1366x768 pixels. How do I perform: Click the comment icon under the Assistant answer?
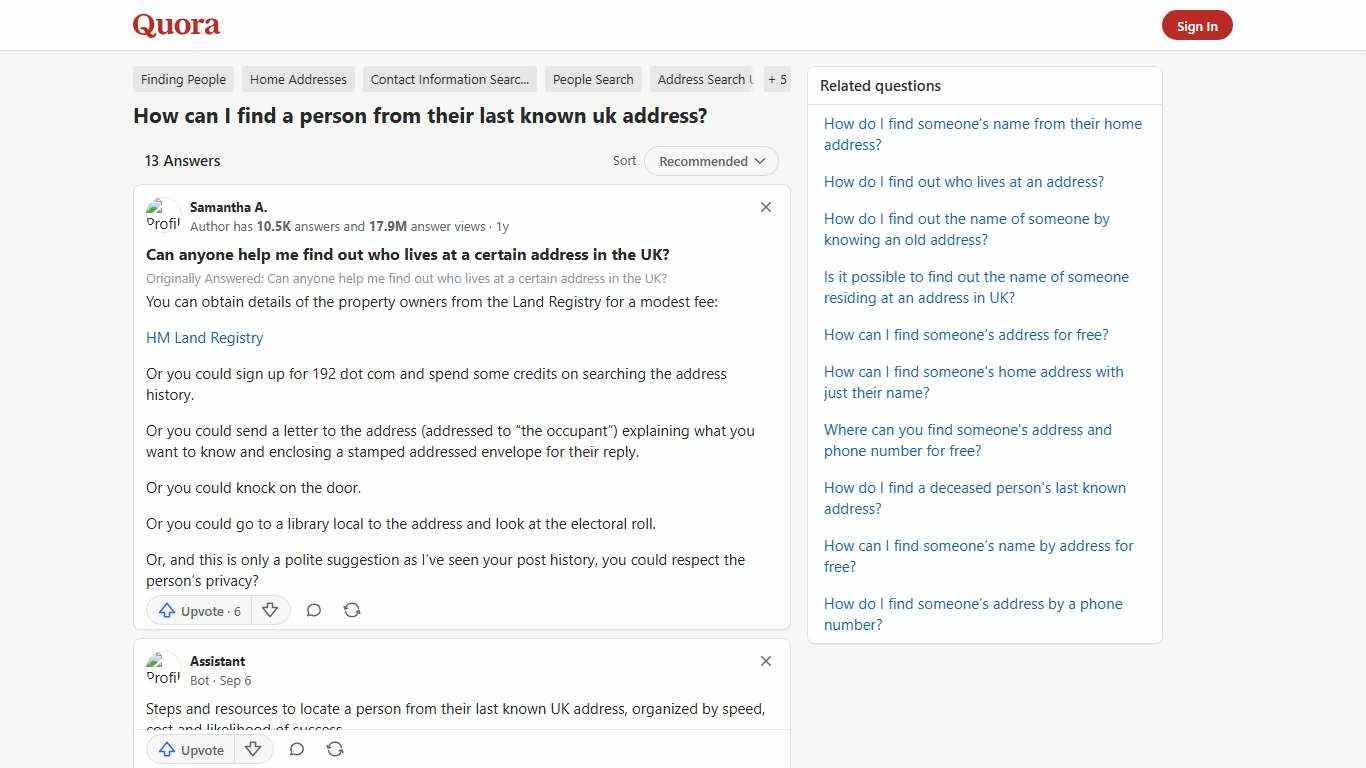click(296, 748)
